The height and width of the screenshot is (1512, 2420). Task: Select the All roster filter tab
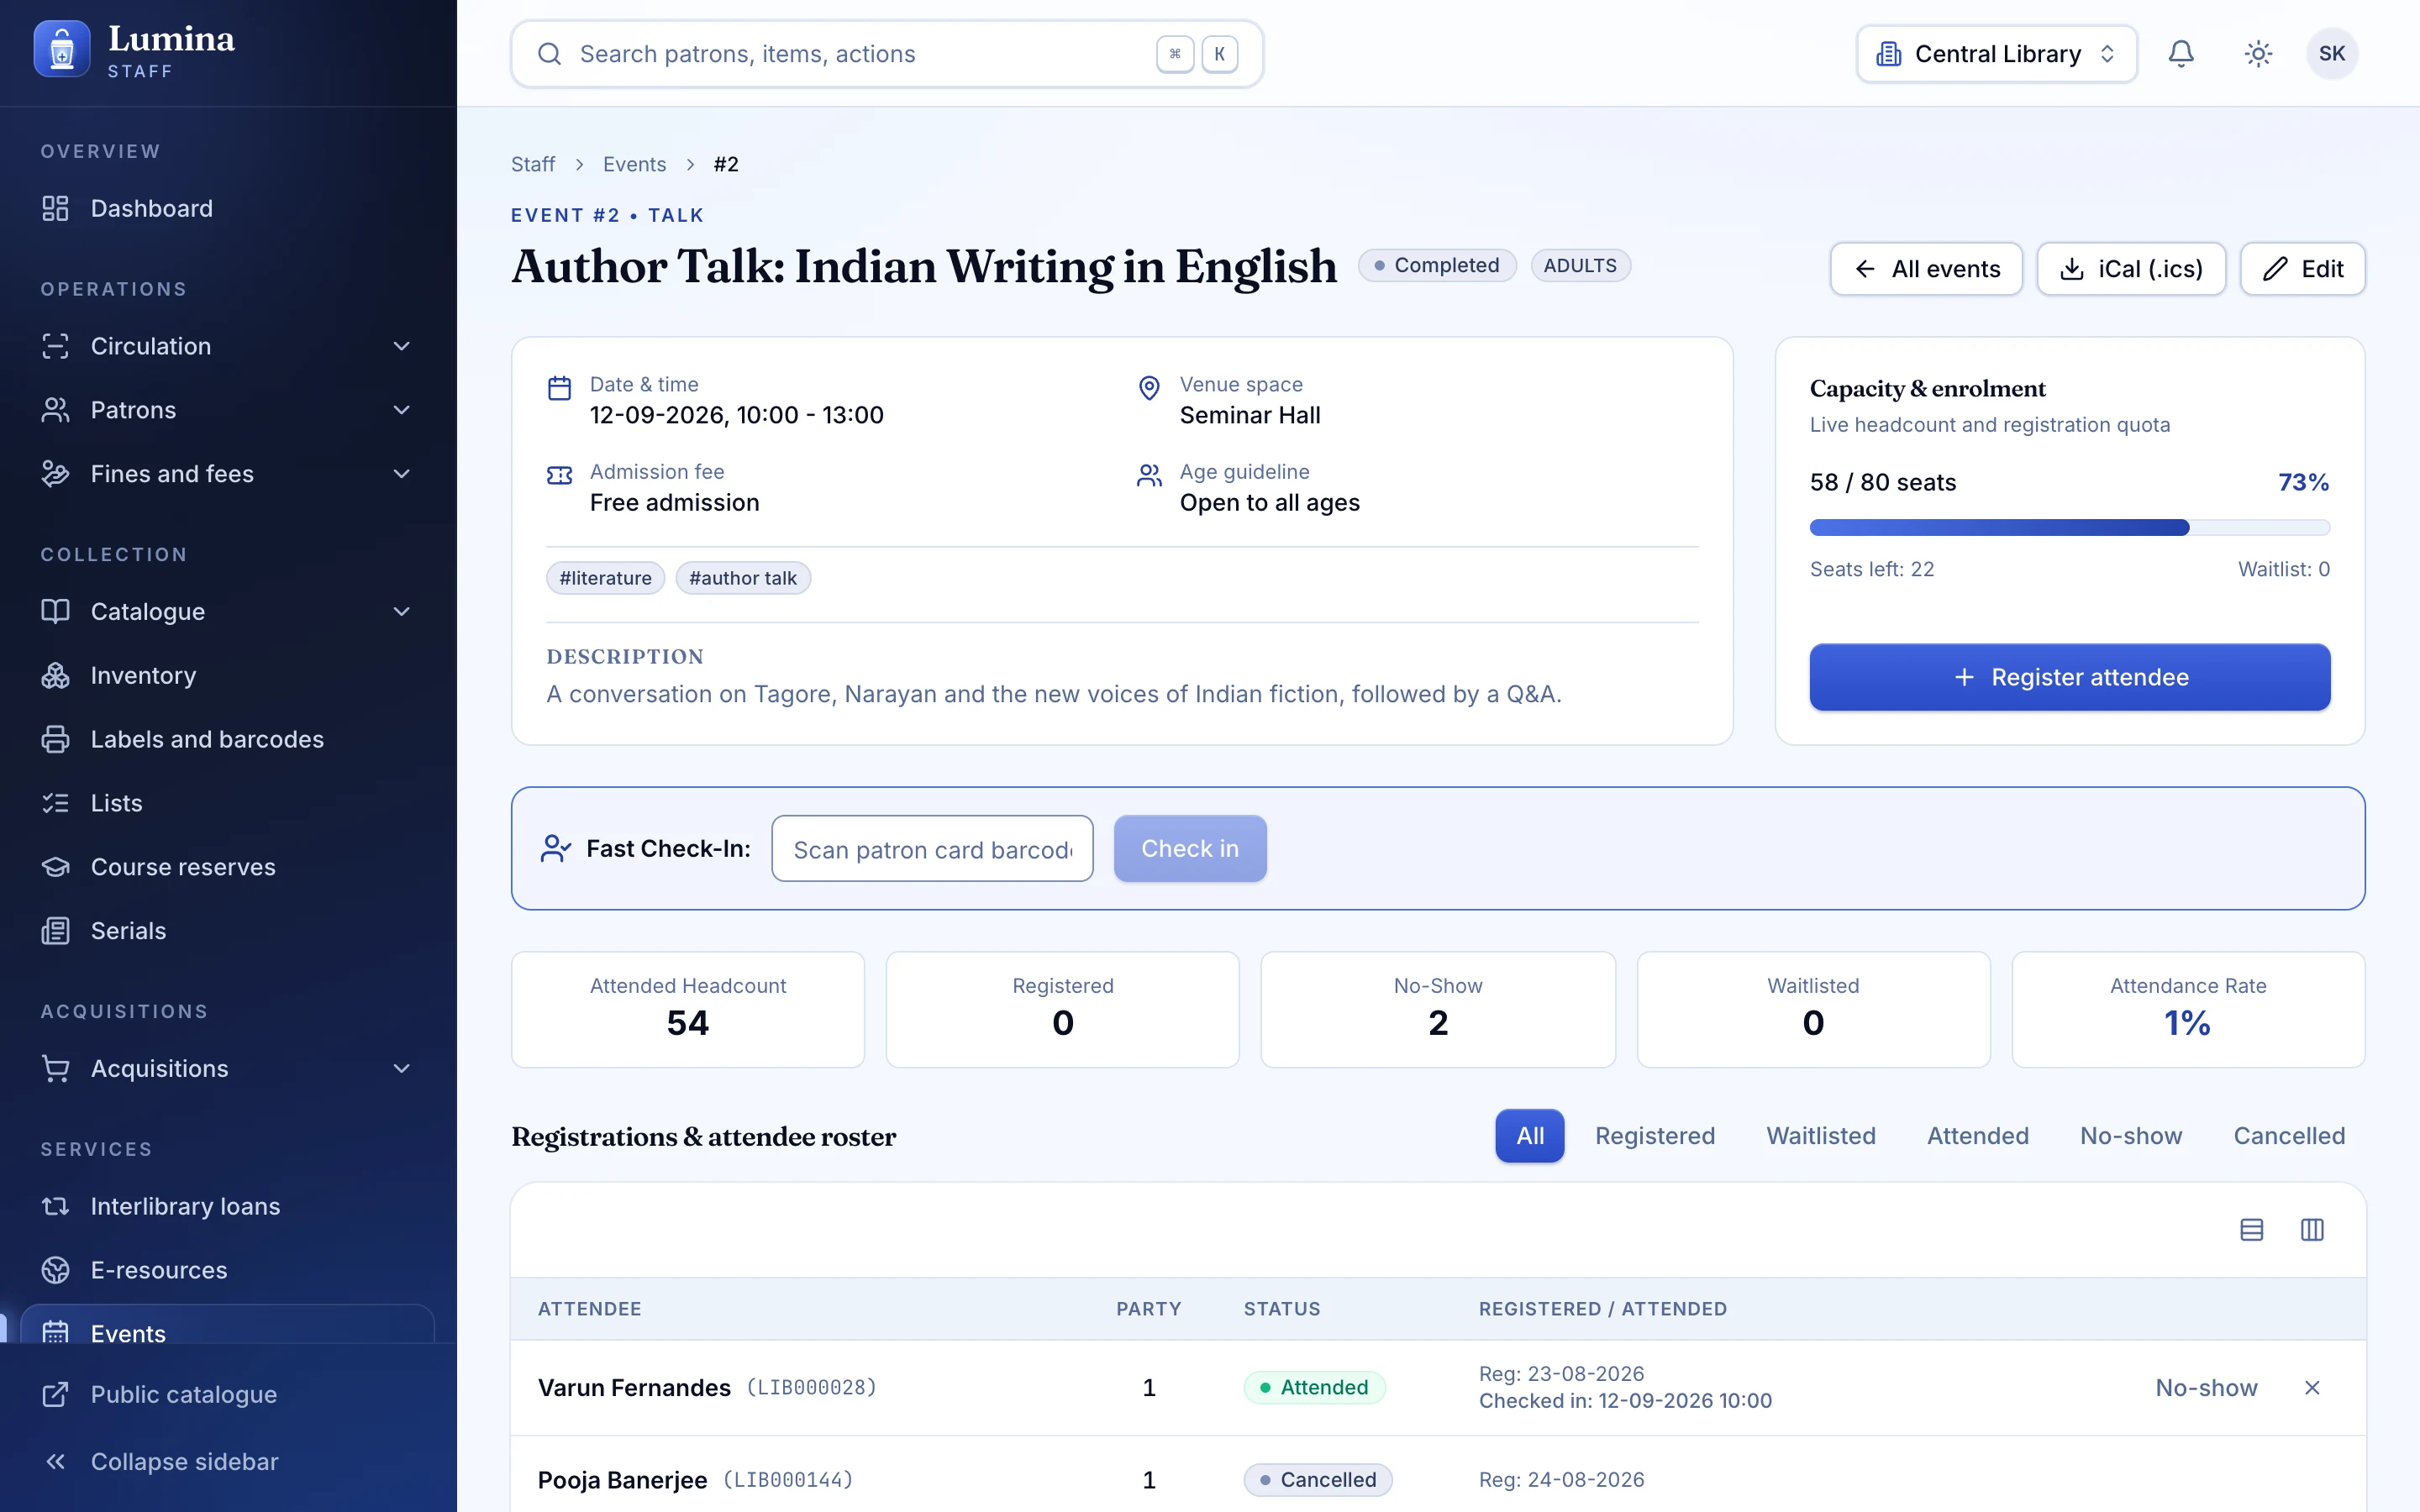(x=1529, y=1136)
